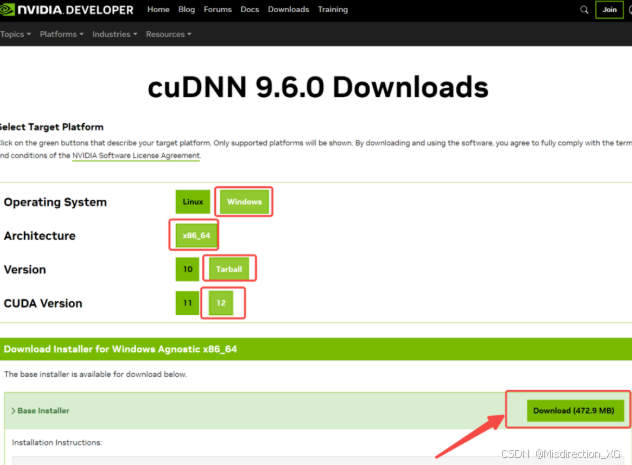Click the Download (472.9 MB) button
632x465 pixels.
575,411
